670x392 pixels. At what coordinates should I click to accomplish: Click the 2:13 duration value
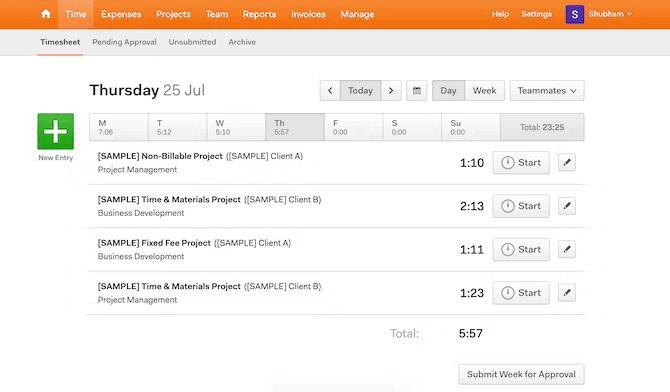pyautogui.click(x=472, y=206)
